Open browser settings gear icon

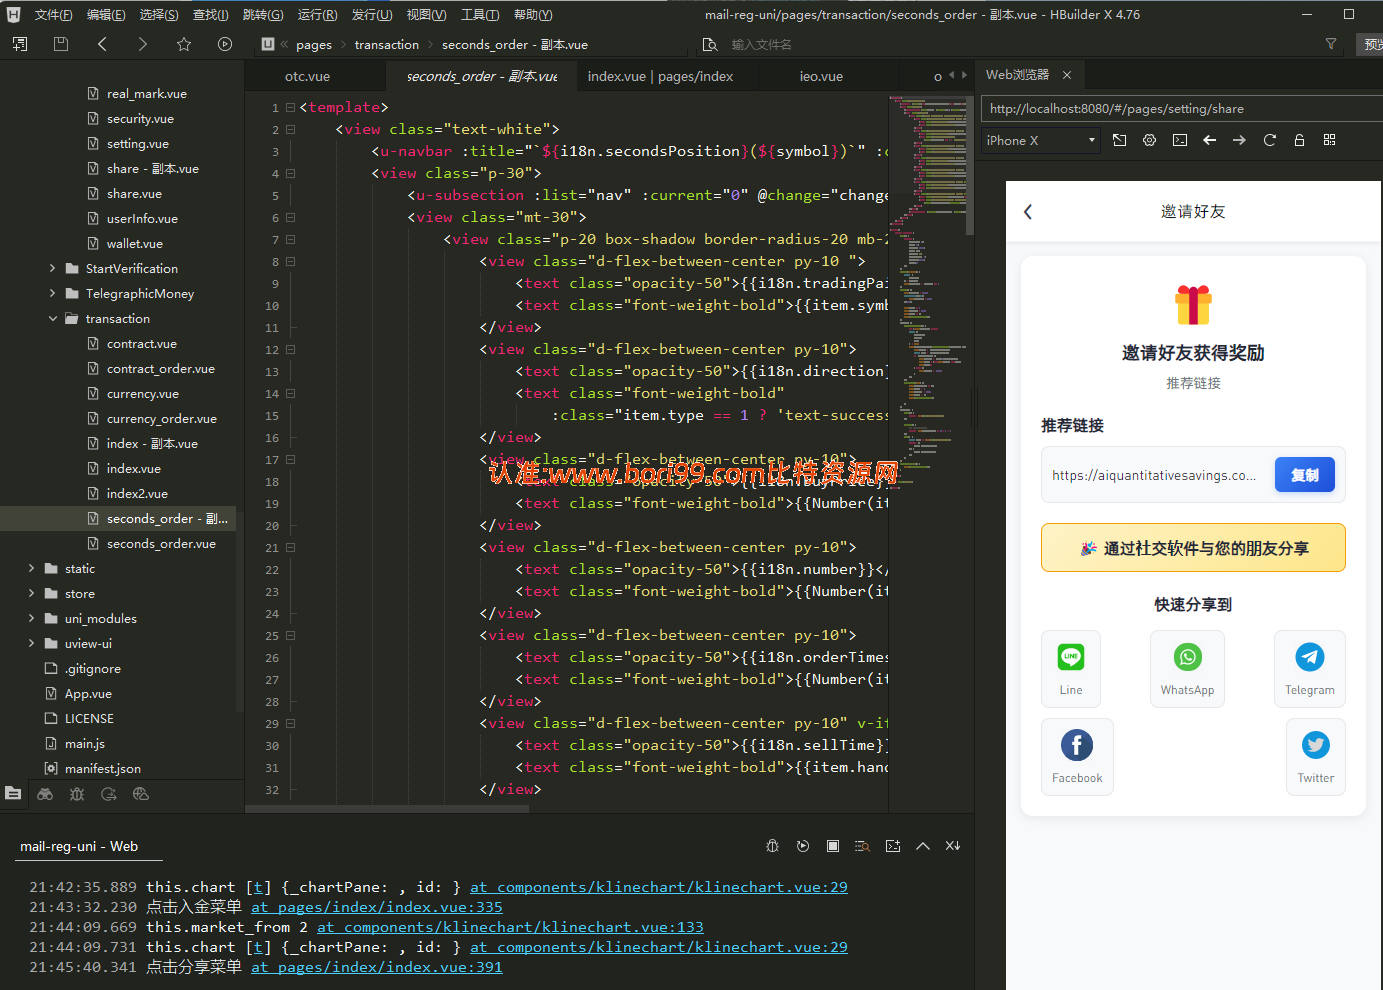point(1150,140)
